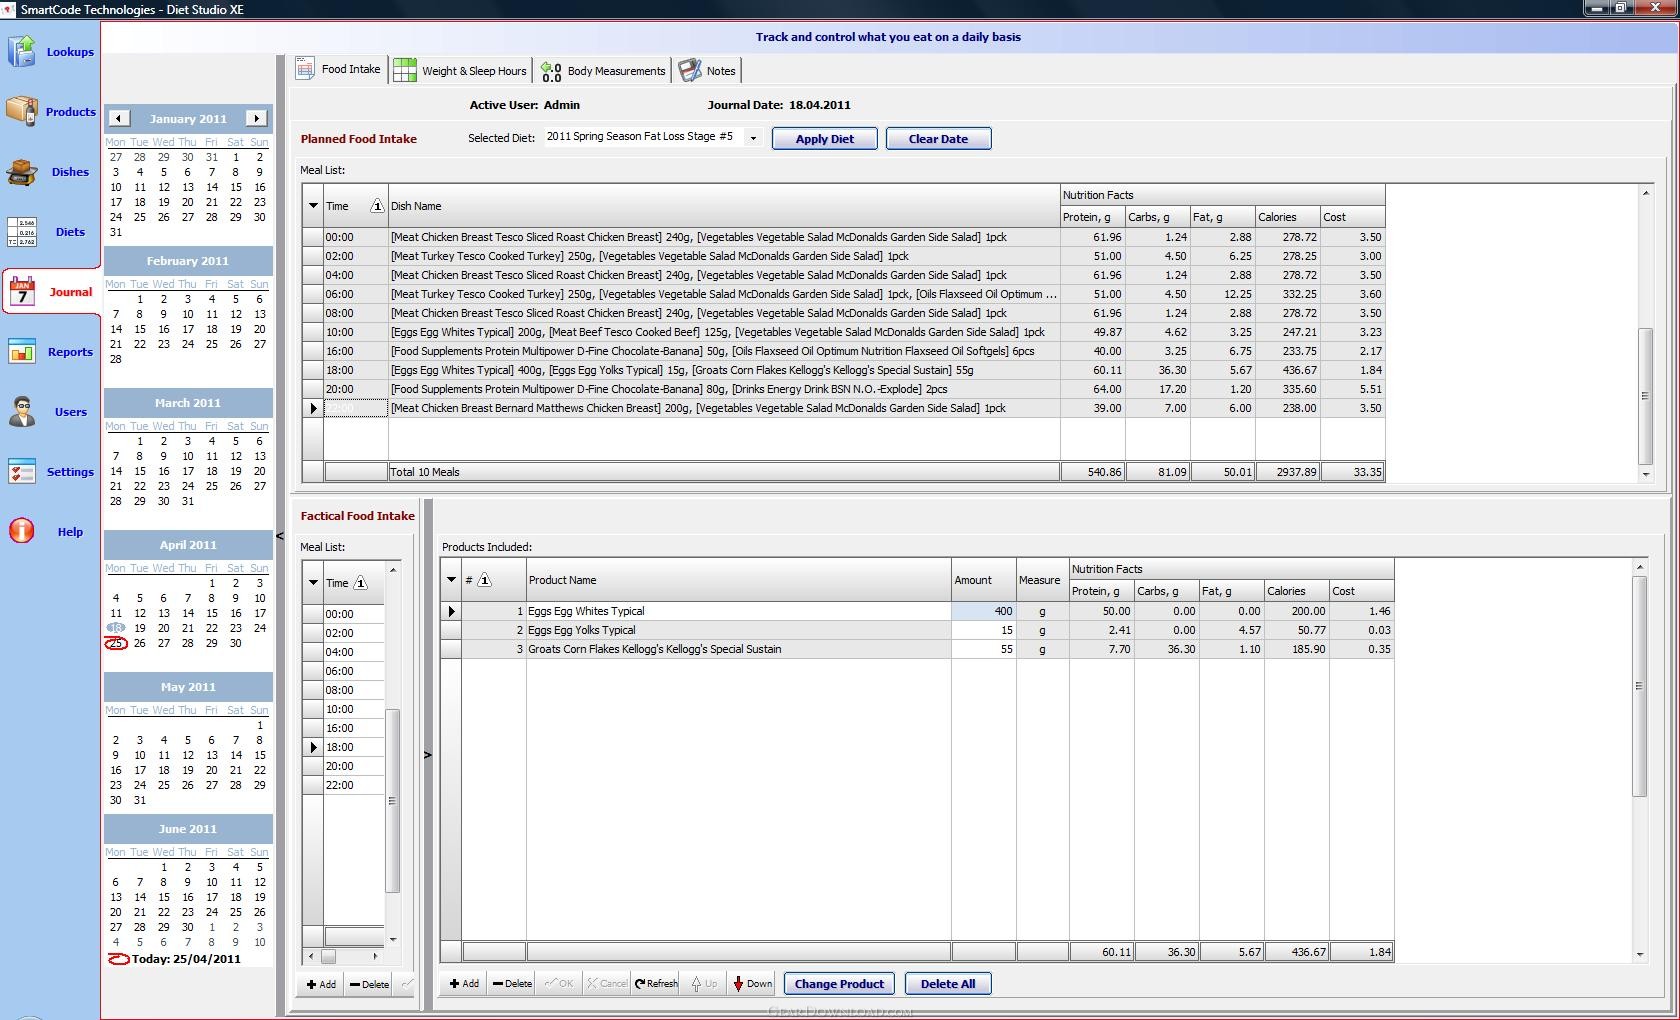The width and height of the screenshot is (1680, 1020).
Task: Refresh the products included list
Action: [656, 983]
